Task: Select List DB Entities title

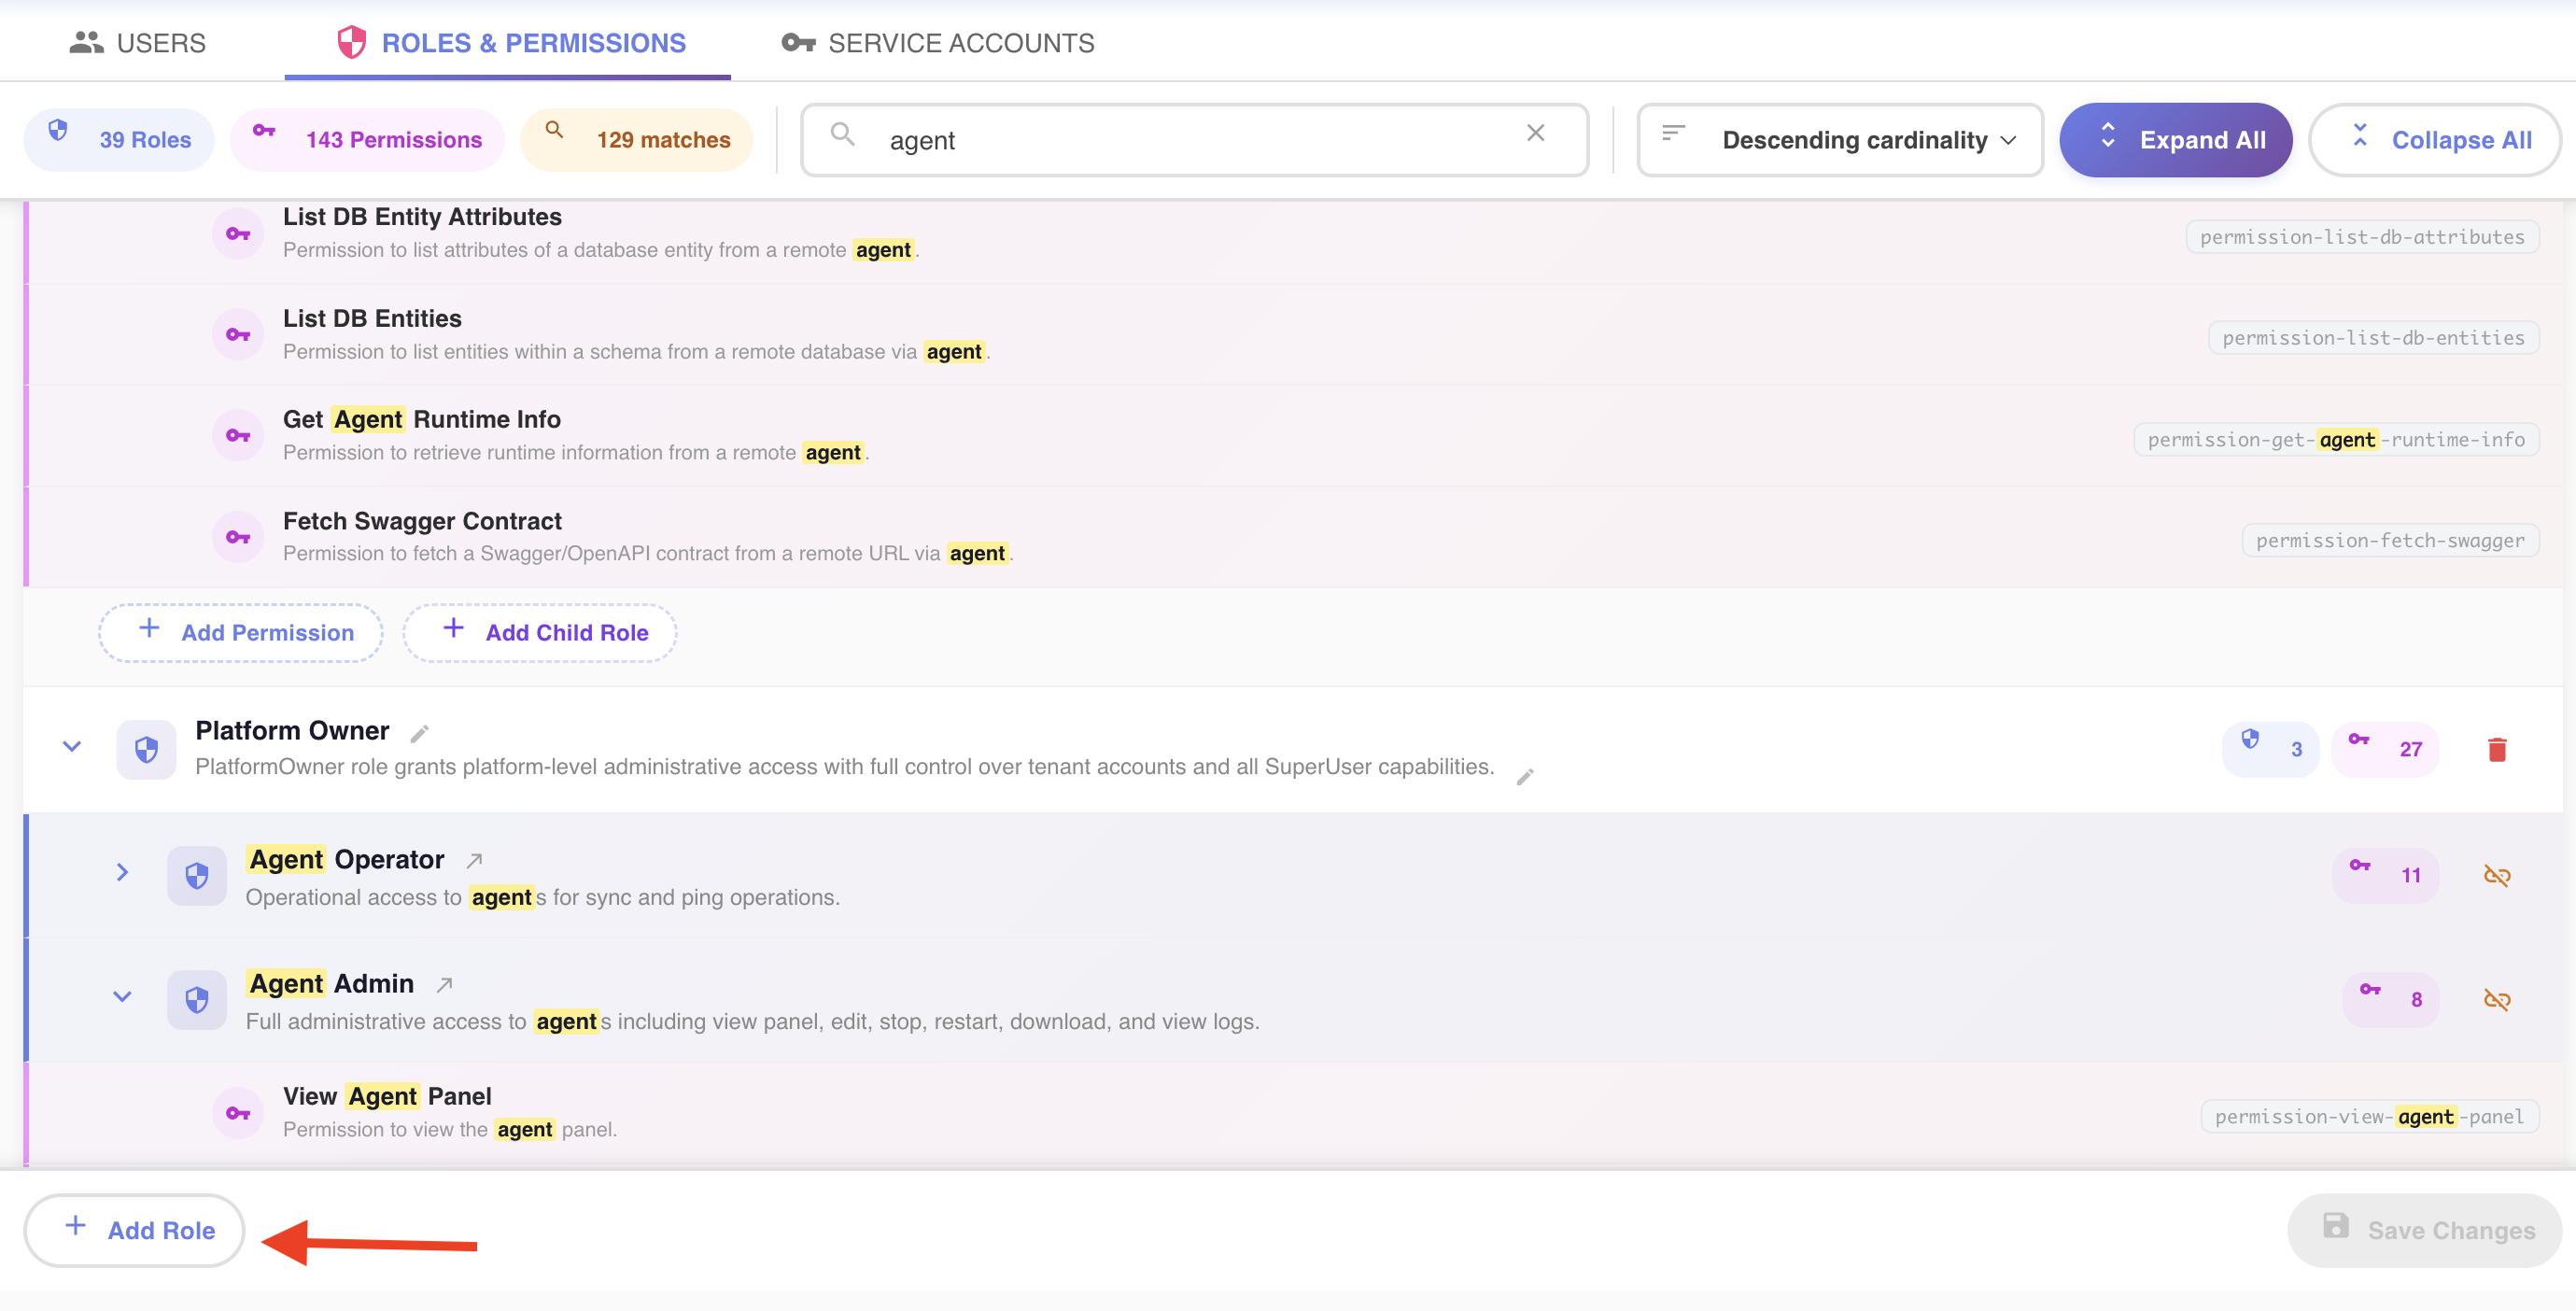Action: pos(372,318)
